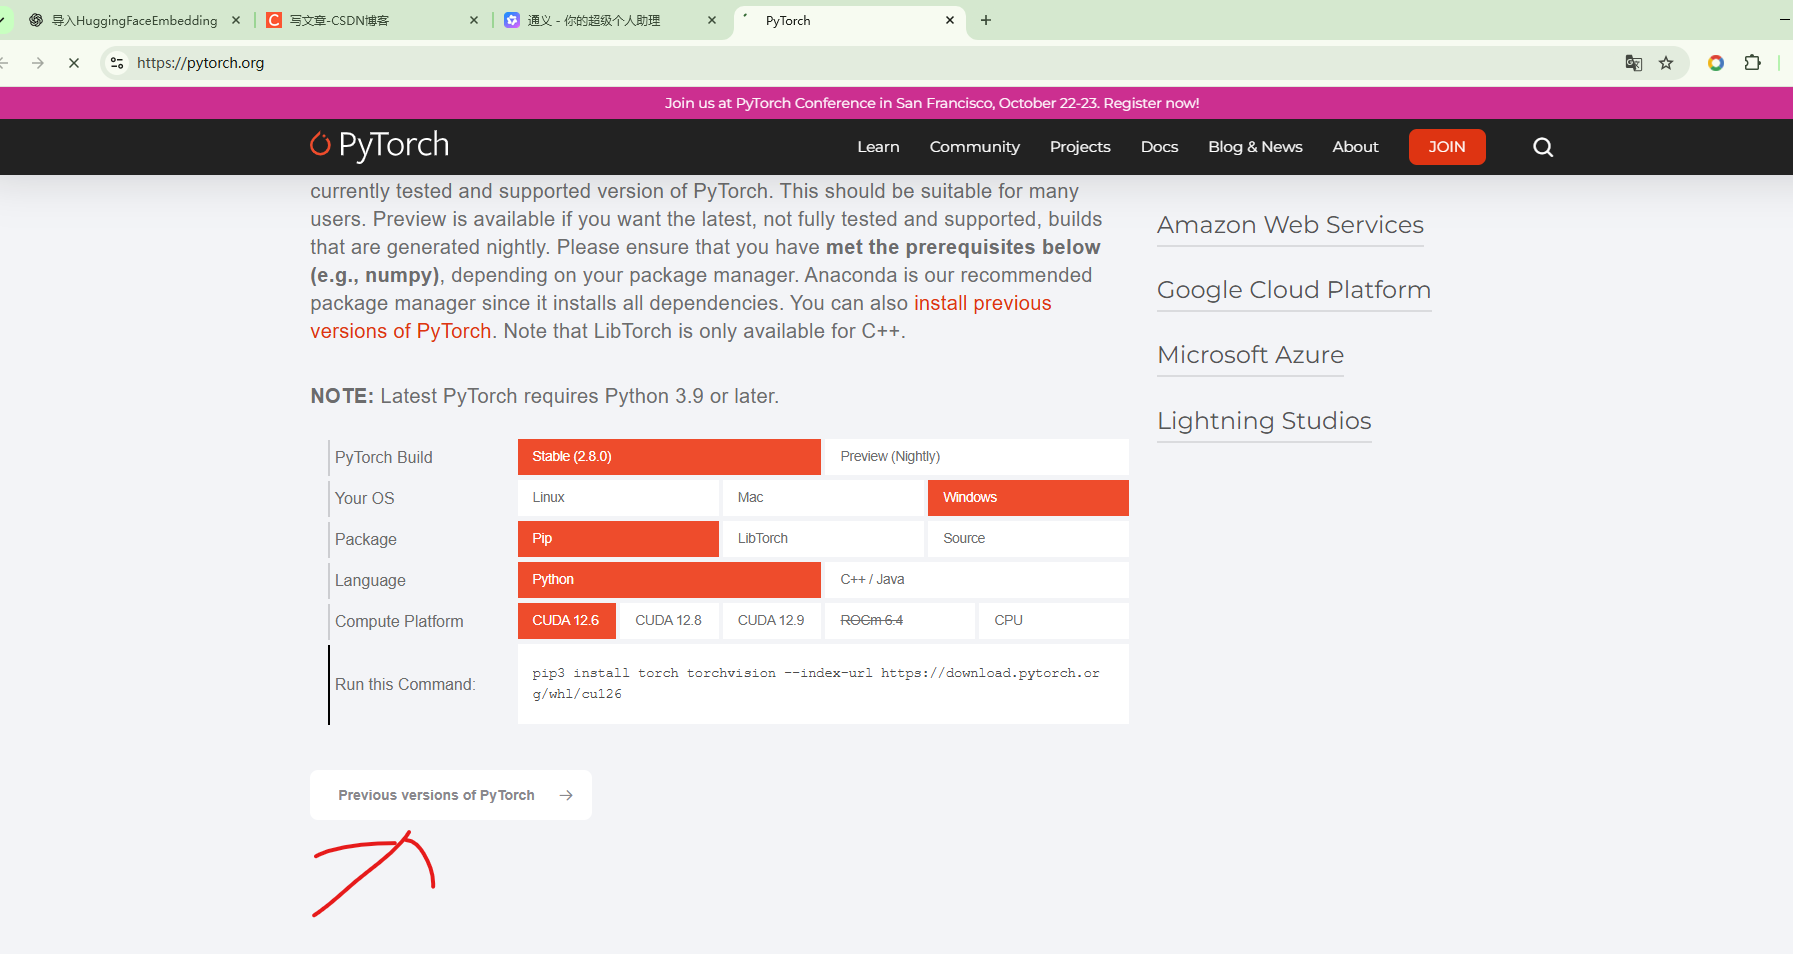Go forward with the browser arrow
This screenshot has height=972, width=1793.
[x=38, y=63]
